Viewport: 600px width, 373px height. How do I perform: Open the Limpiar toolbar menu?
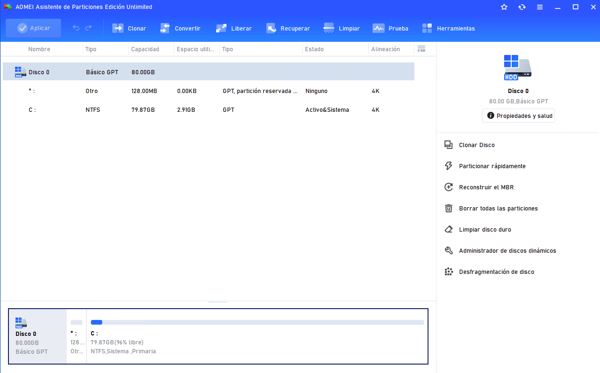(341, 28)
